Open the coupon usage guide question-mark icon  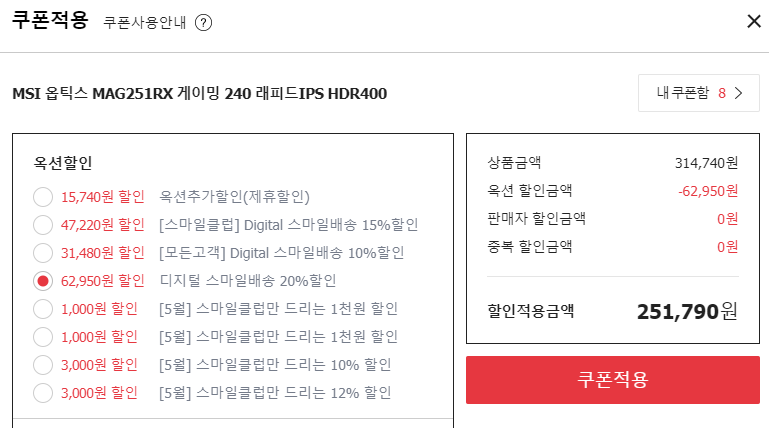point(204,23)
